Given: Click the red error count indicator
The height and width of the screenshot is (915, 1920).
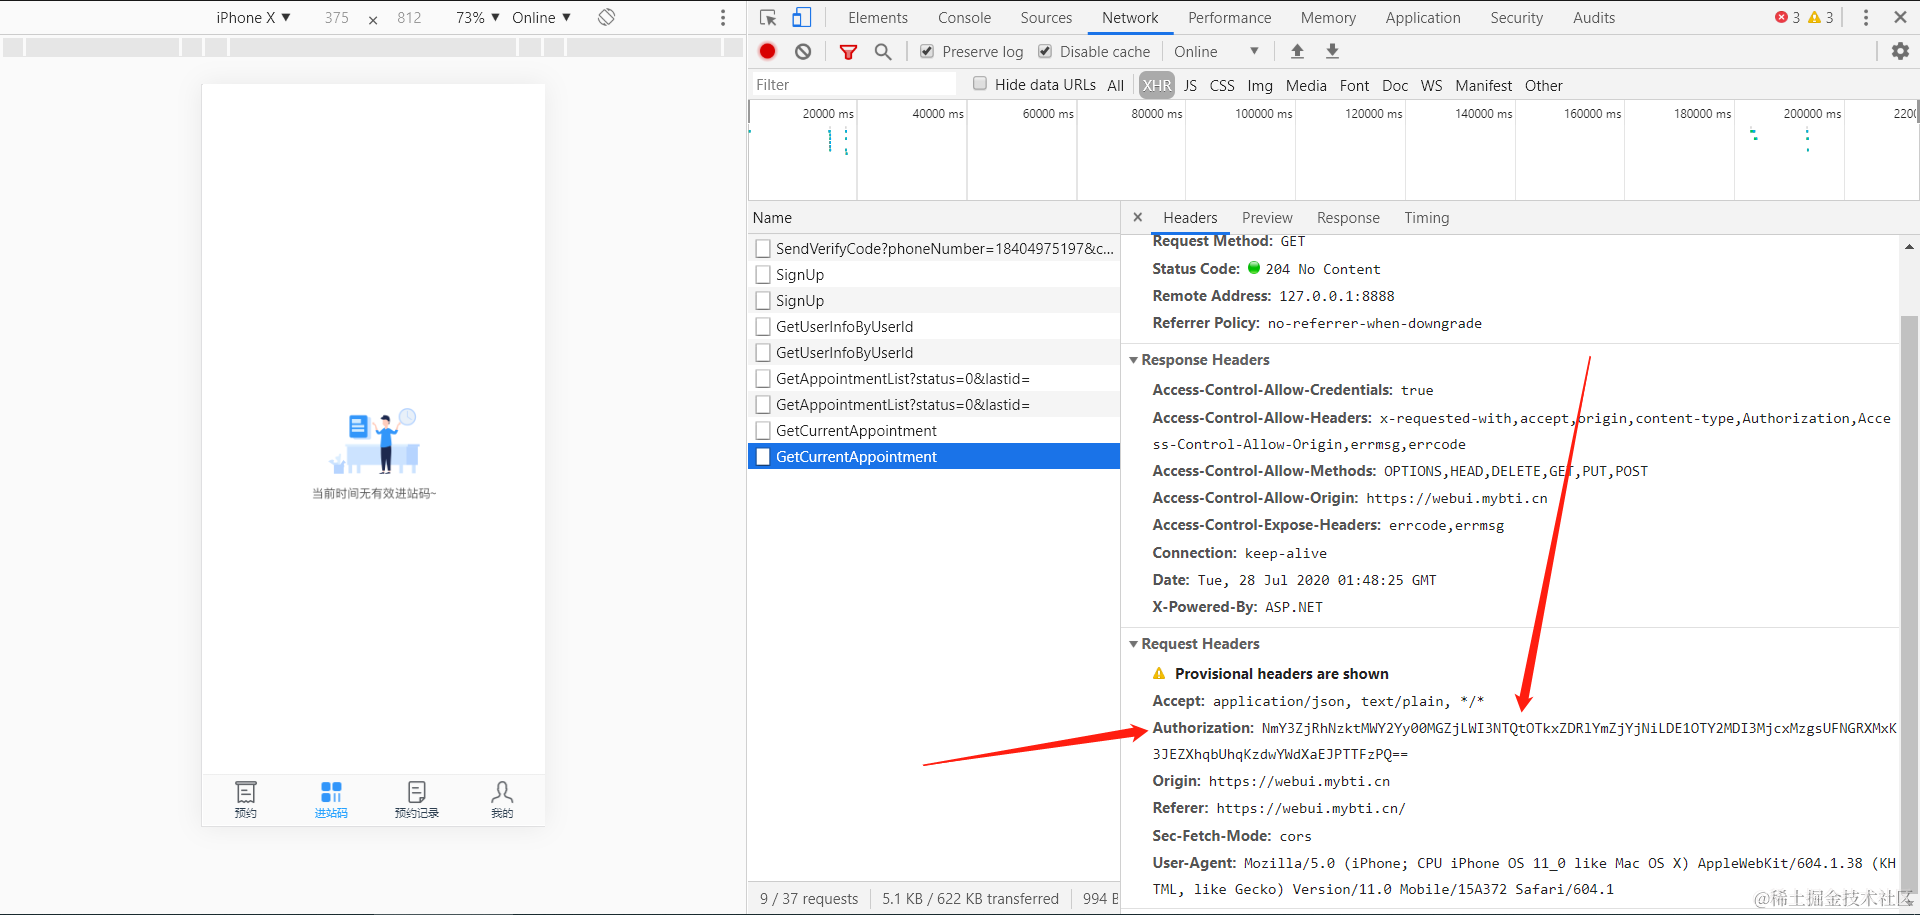Looking at the screenshot, I should 1788,17.
